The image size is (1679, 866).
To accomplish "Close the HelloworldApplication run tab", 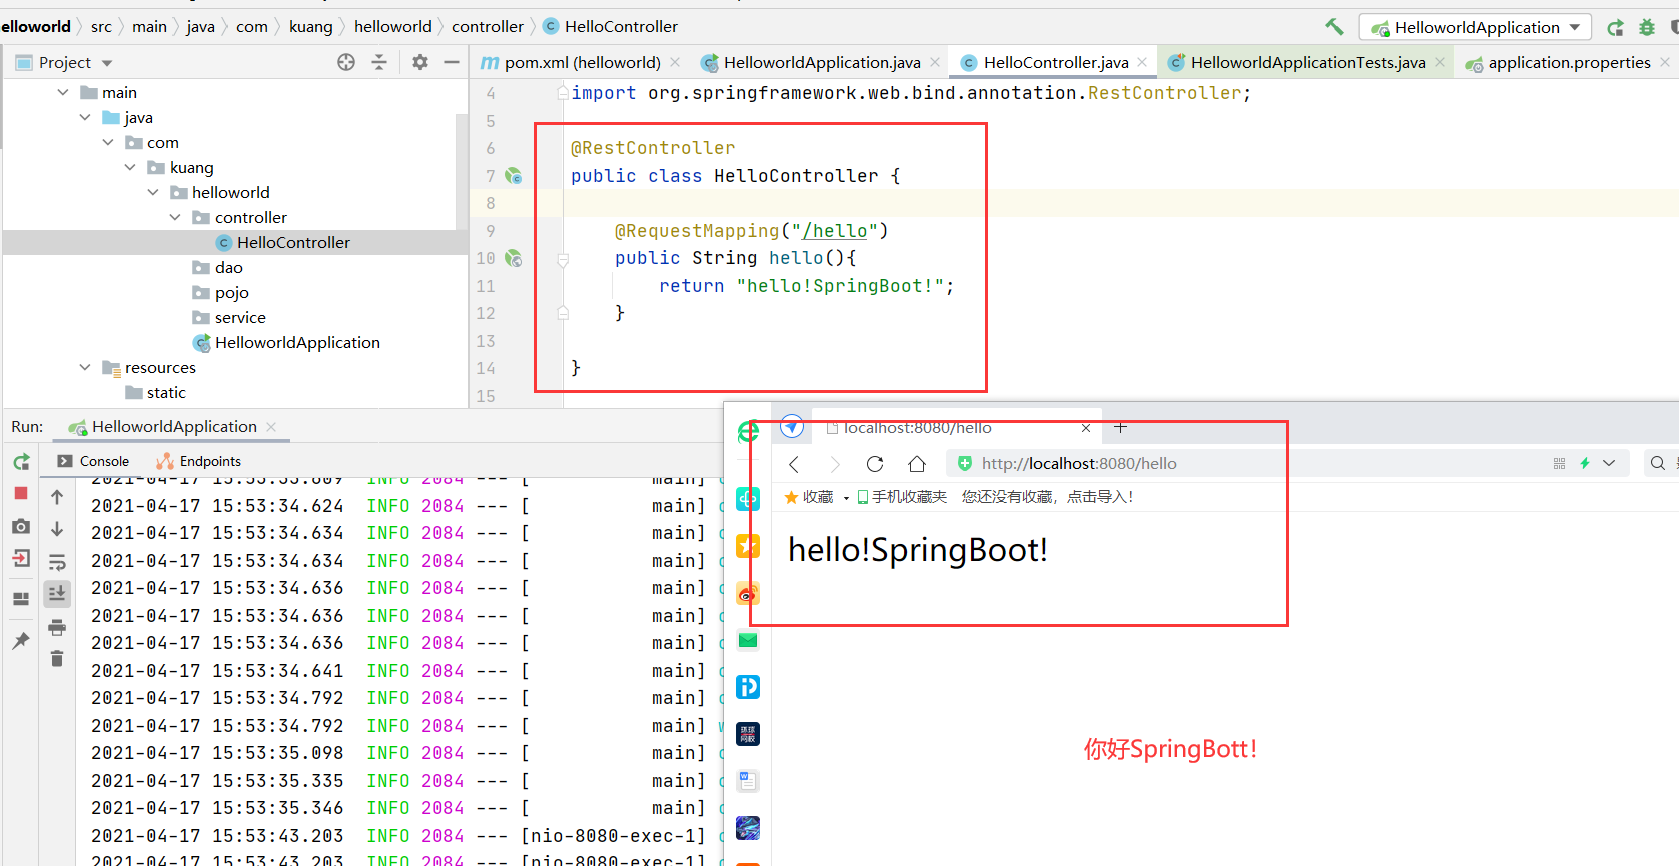I will click(271, 426).
